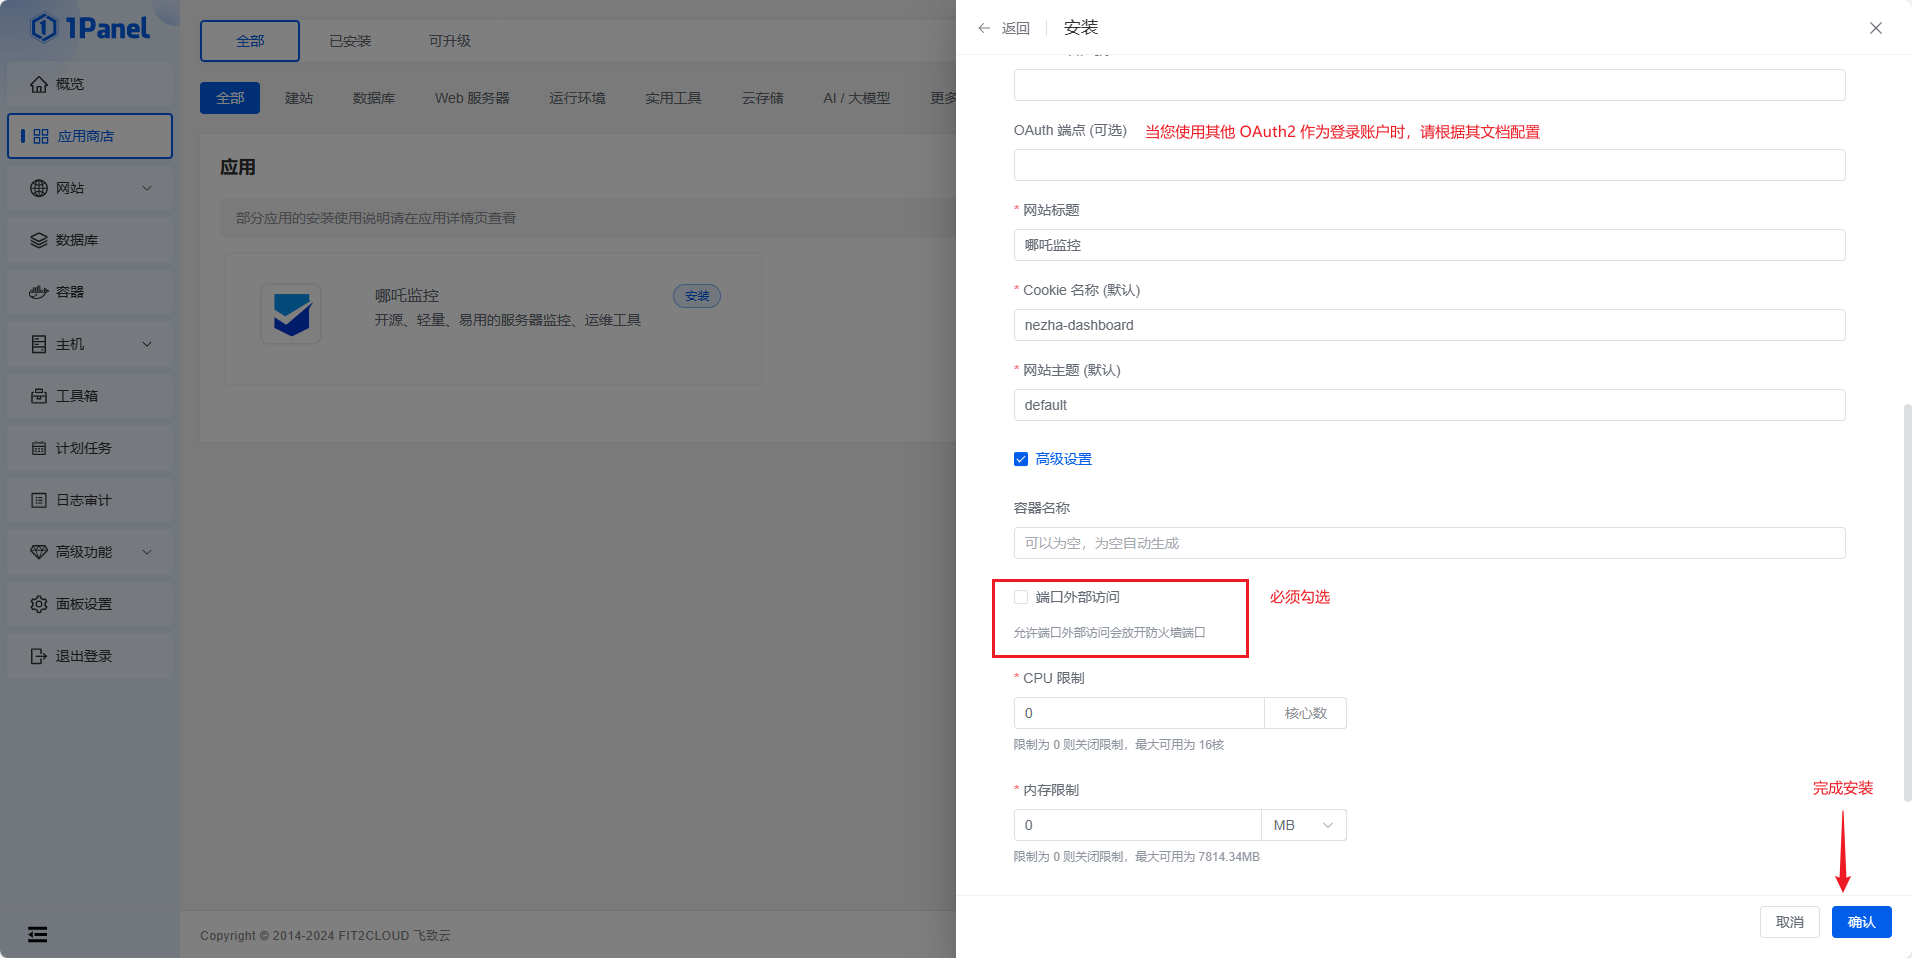Switch to the Installed apps tab
Viewport: 1912px width, 958px height.
350,41
